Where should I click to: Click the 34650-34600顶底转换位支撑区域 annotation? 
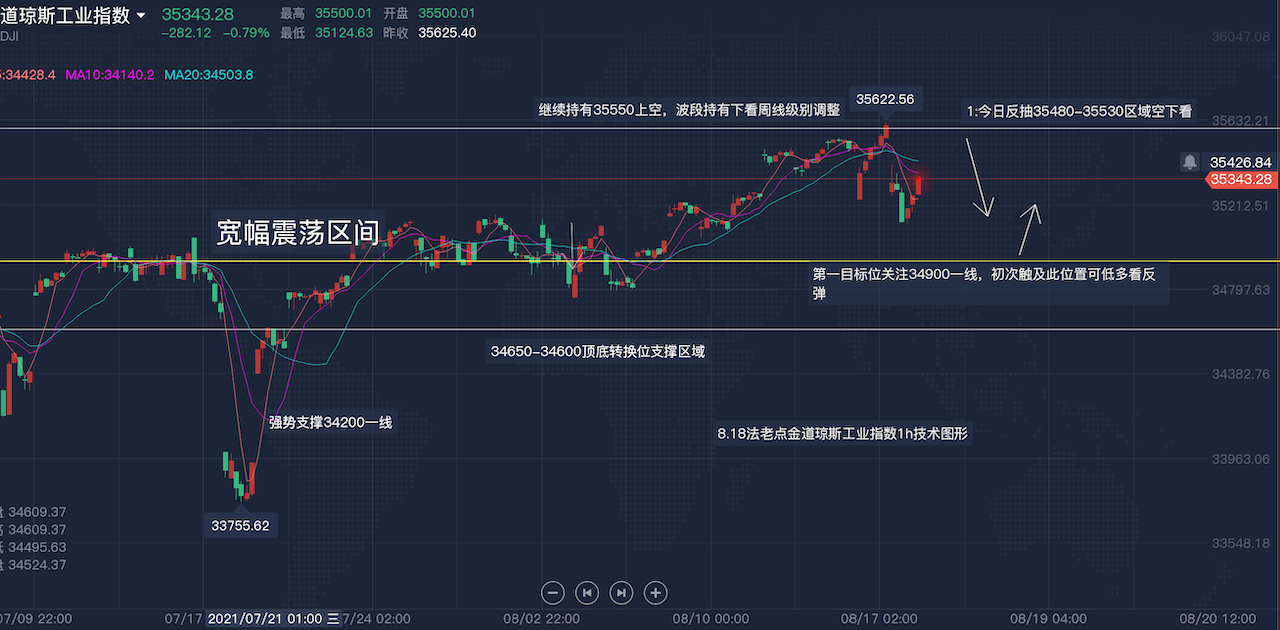coord(597,351)
